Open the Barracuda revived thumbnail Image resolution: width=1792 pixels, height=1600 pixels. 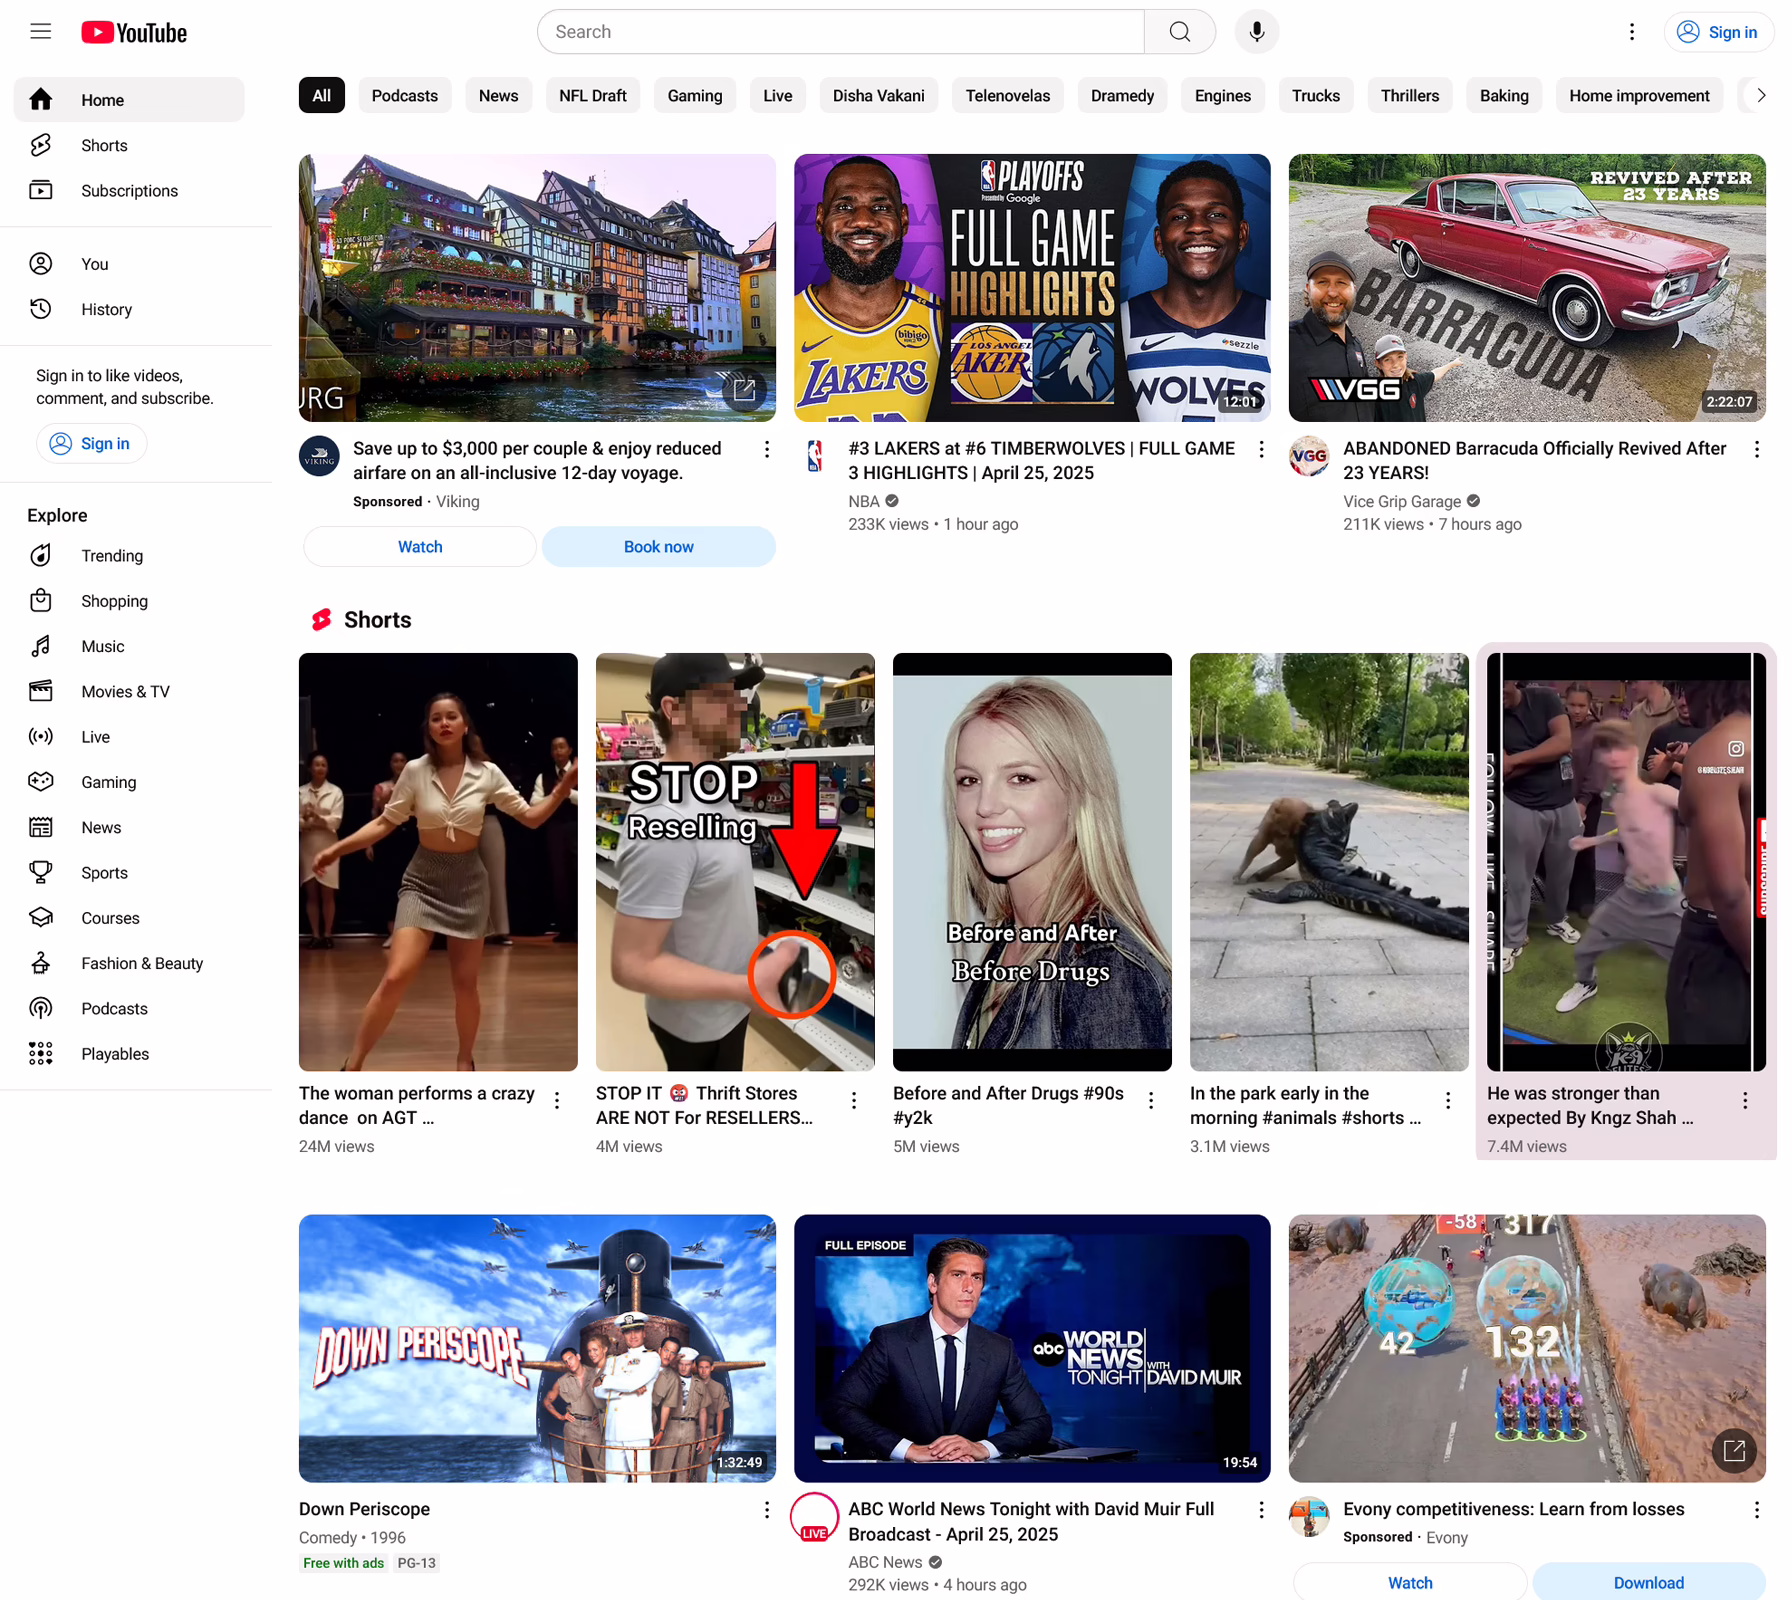pyautogui.click(x=1527, y=288)
